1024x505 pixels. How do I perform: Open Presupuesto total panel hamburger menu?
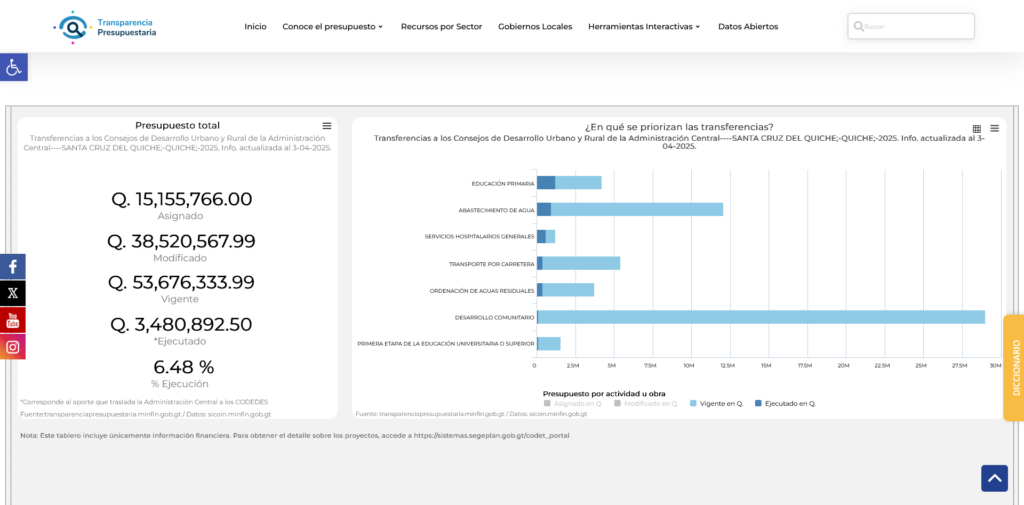coord(327,126)
